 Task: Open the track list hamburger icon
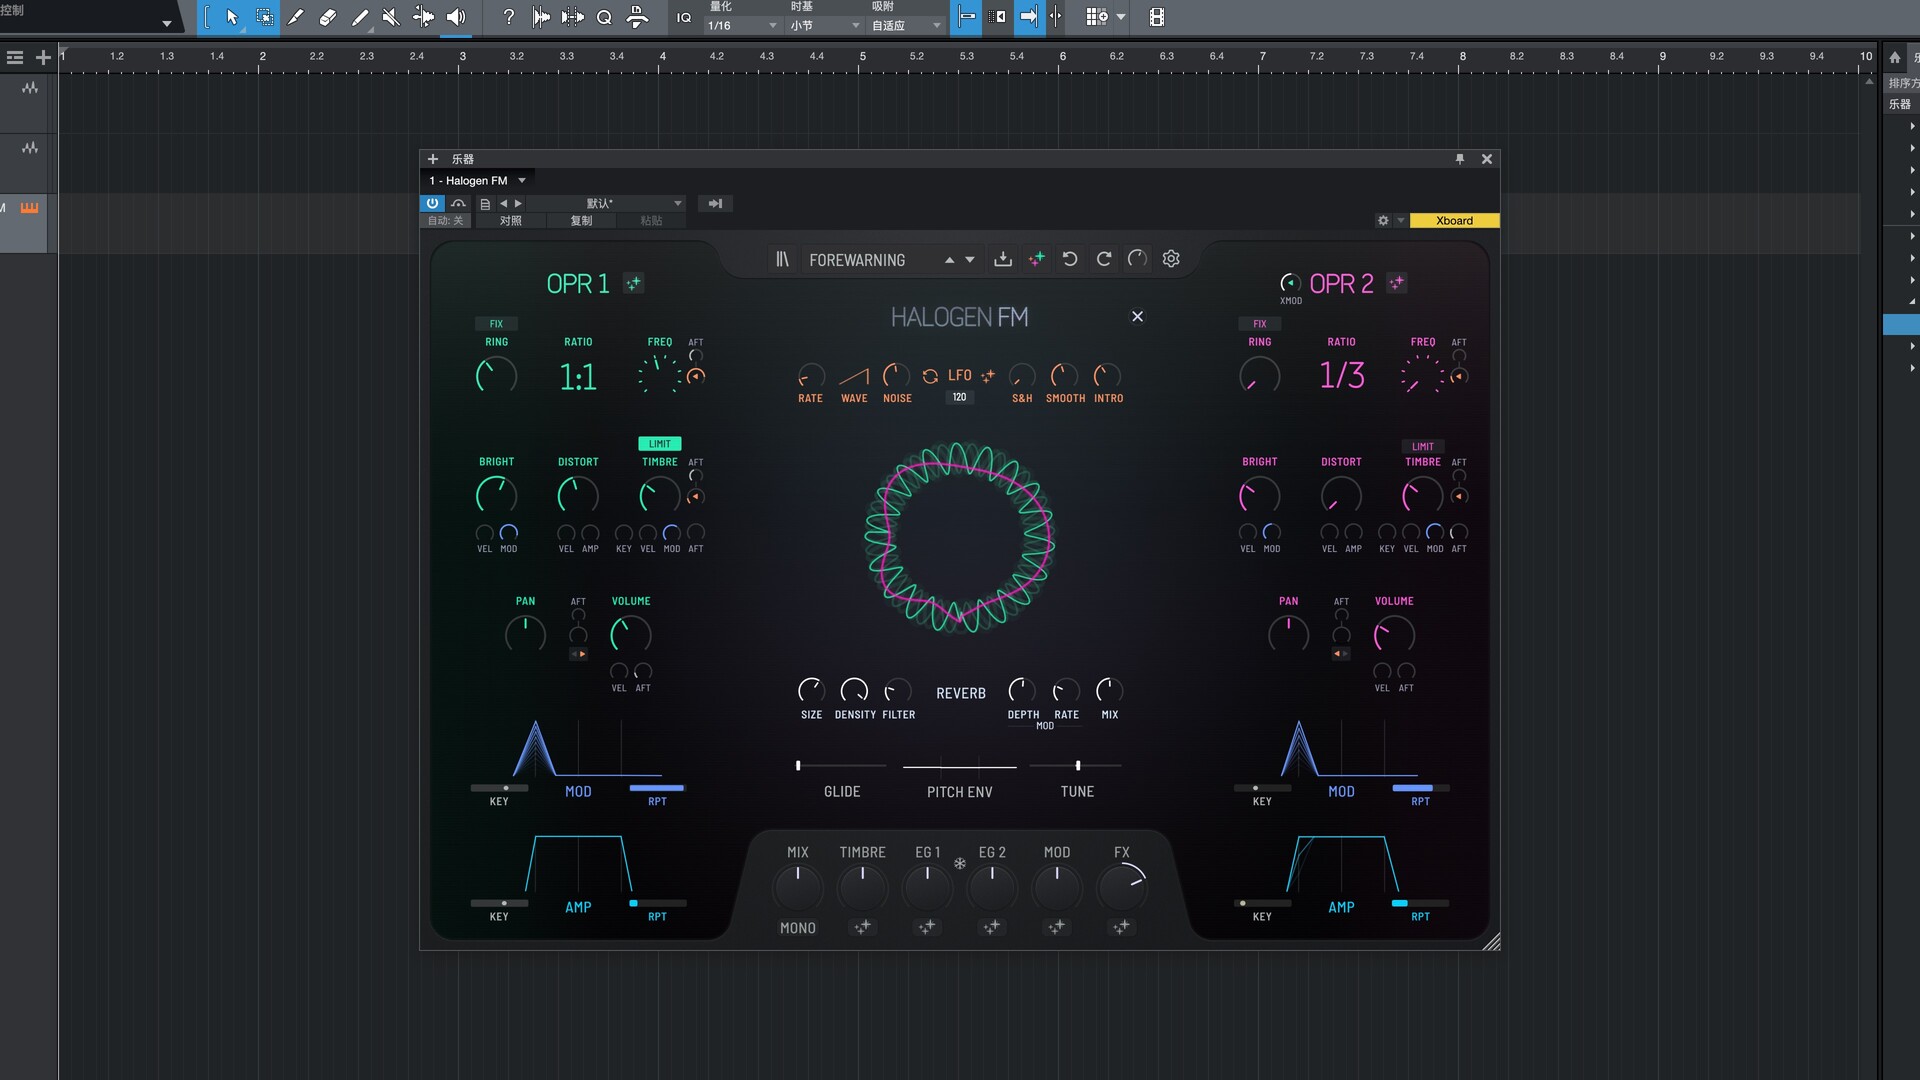pos(15,57)
